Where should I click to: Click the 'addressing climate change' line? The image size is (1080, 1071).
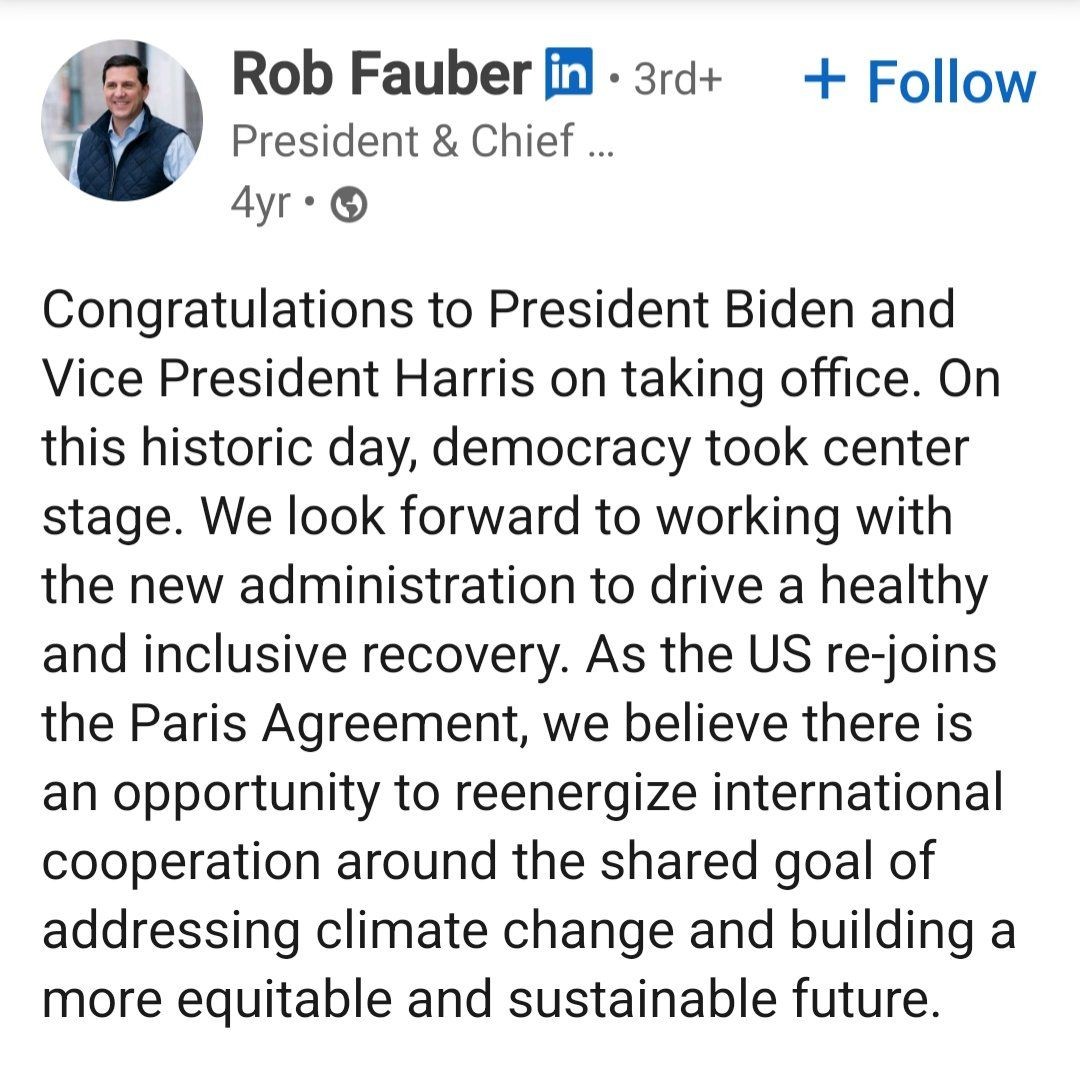[x=358, y=931]
